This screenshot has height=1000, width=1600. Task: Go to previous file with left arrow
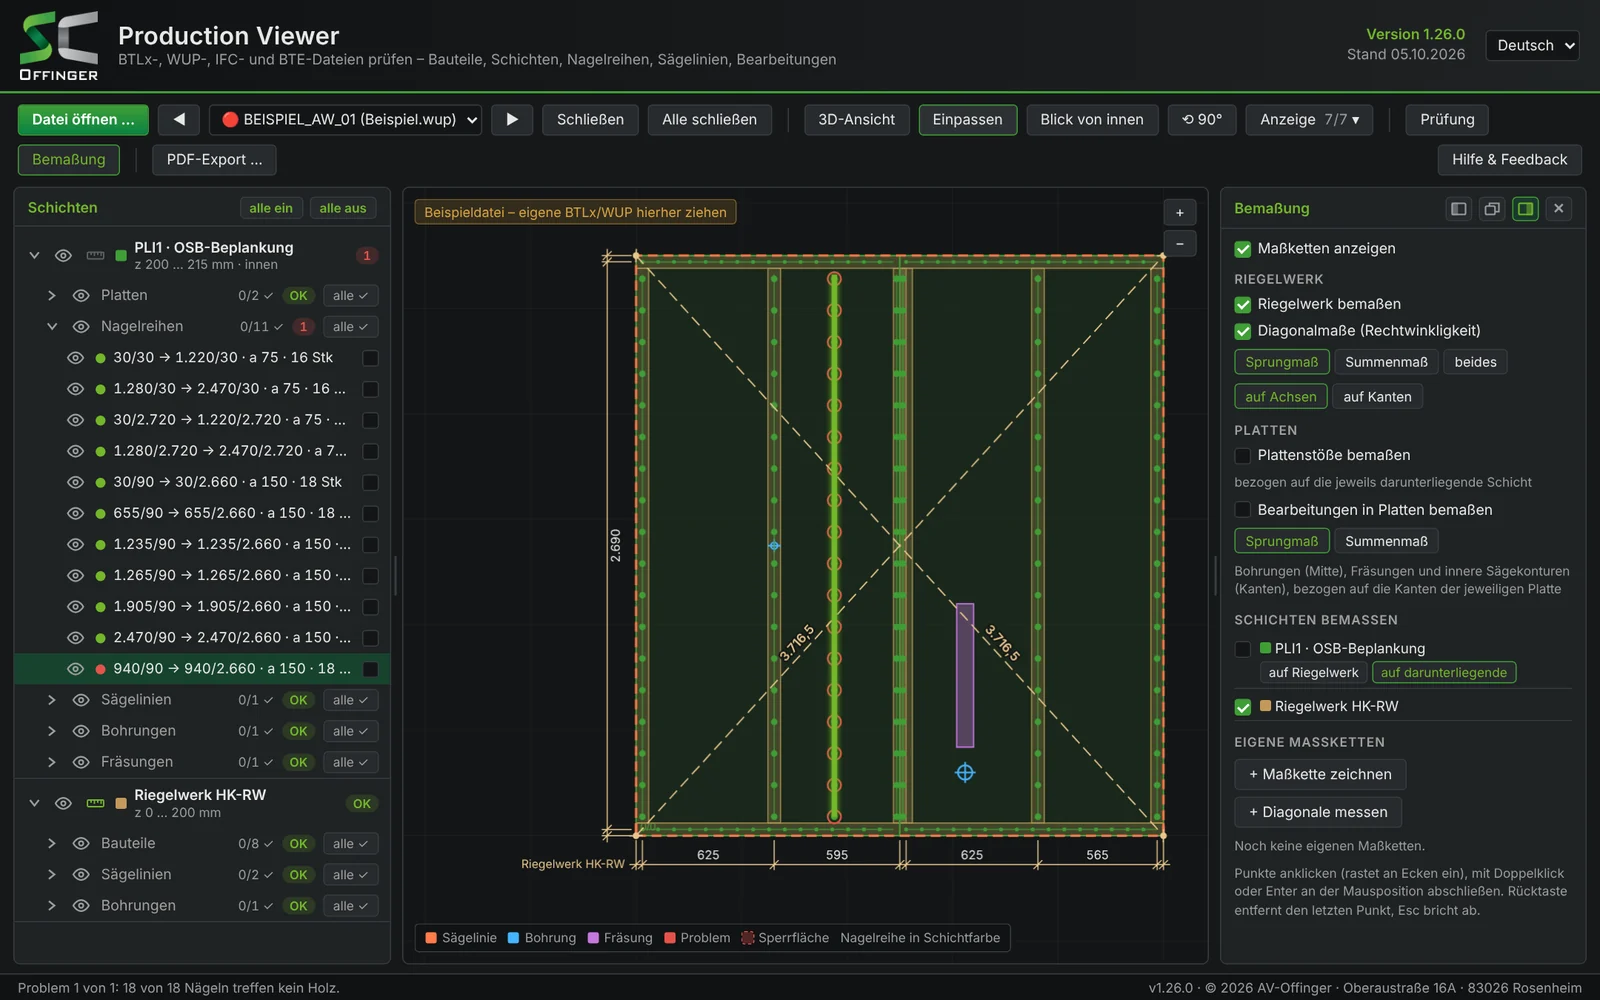point(179,119)
